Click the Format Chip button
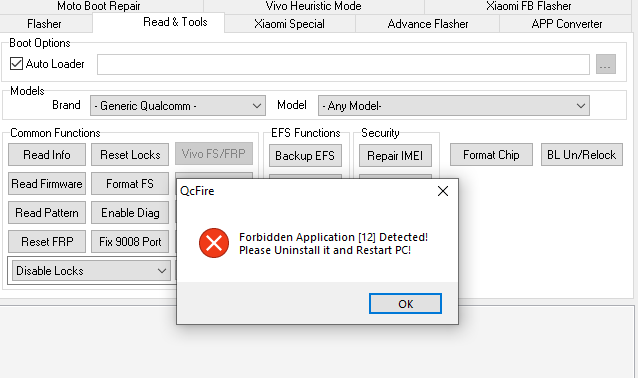 491,155
